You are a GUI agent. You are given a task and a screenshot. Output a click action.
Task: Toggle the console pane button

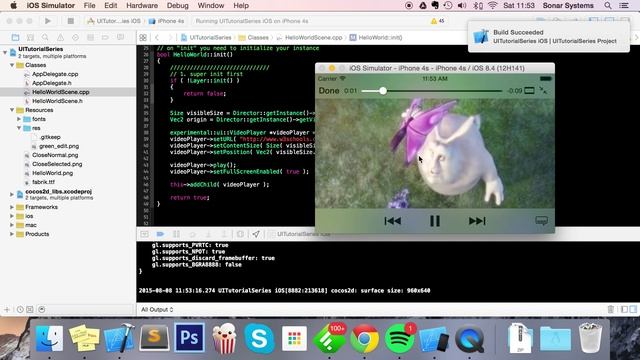point(633,309)
